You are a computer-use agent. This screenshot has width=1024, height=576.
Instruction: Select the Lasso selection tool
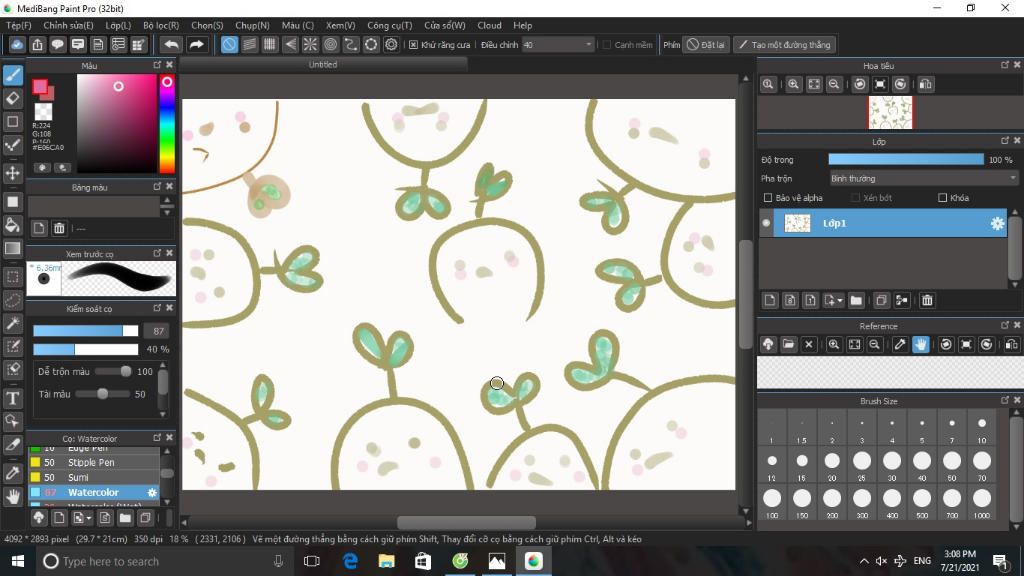(x=12, y=300)
